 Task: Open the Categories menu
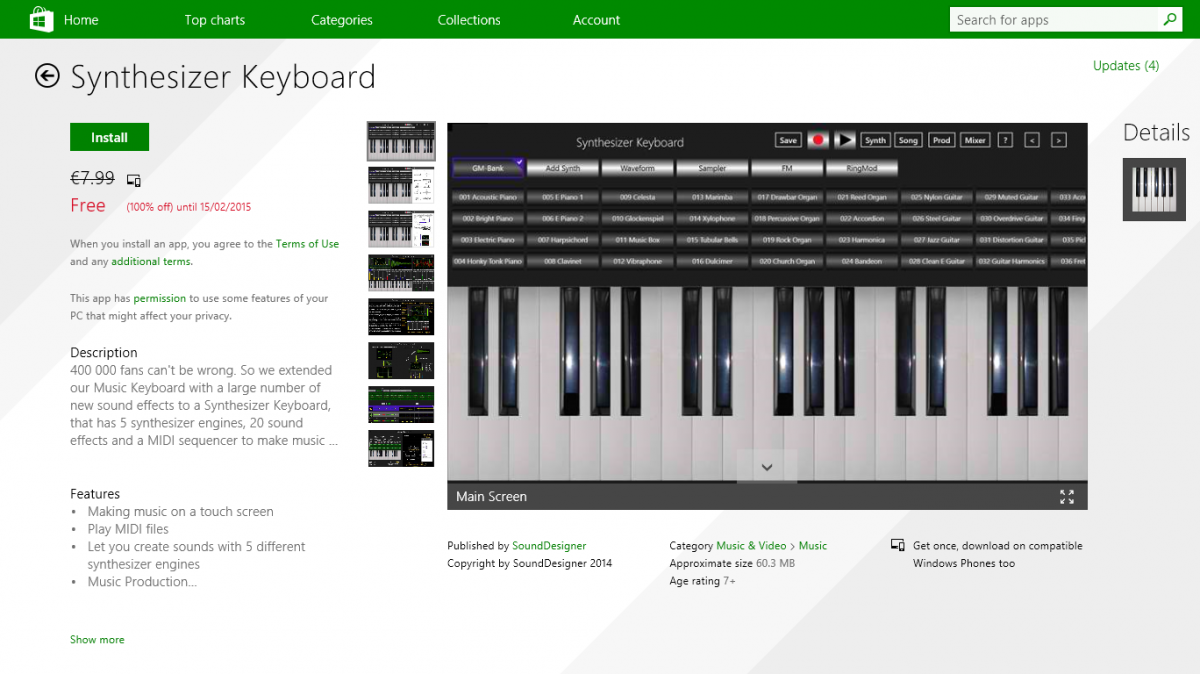(x=342, y=20)
